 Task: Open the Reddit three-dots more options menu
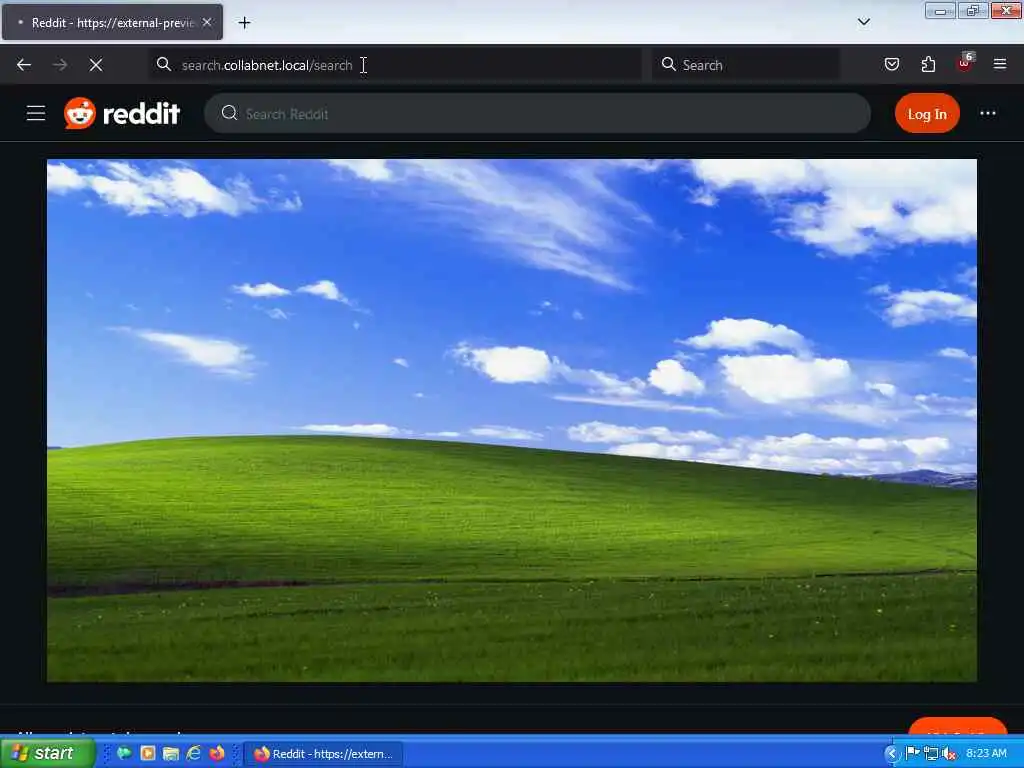pos(987,113)
